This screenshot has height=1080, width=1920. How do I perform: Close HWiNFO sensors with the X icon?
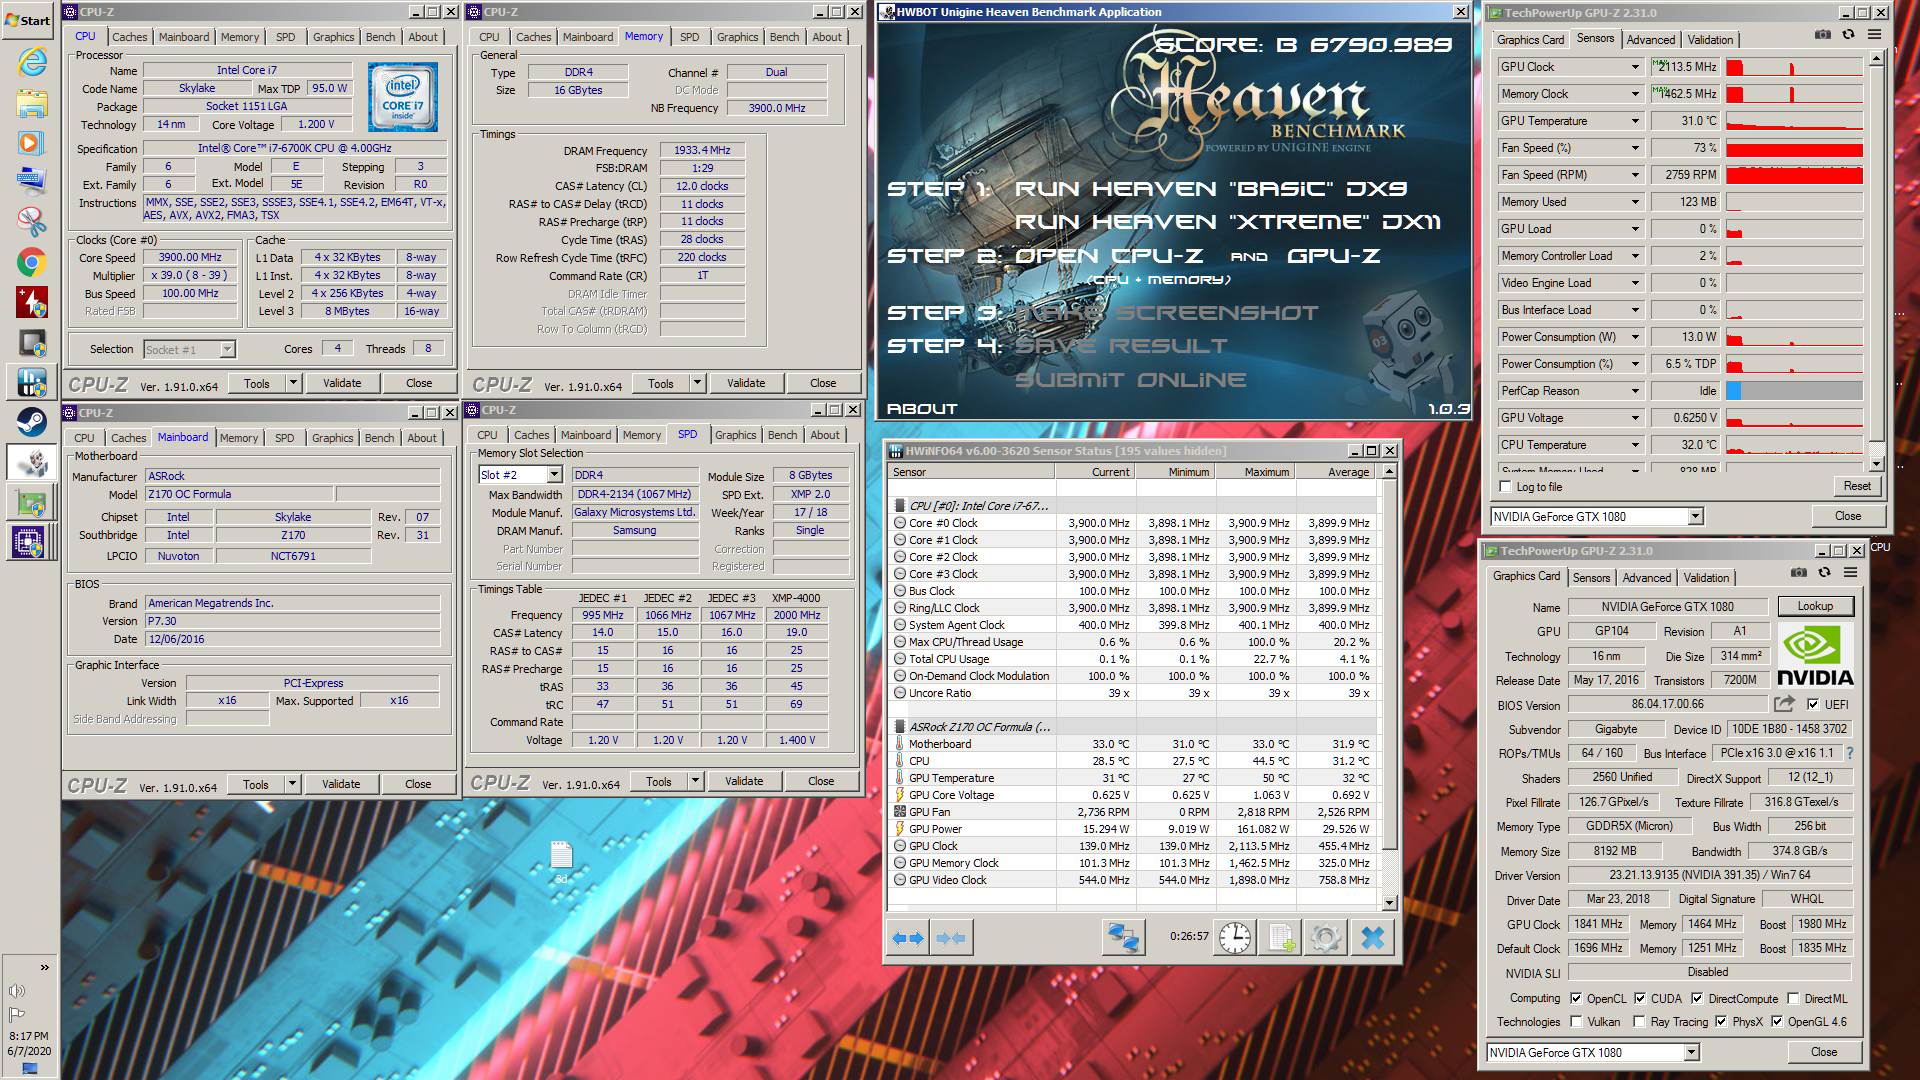tap(1373, 938)
